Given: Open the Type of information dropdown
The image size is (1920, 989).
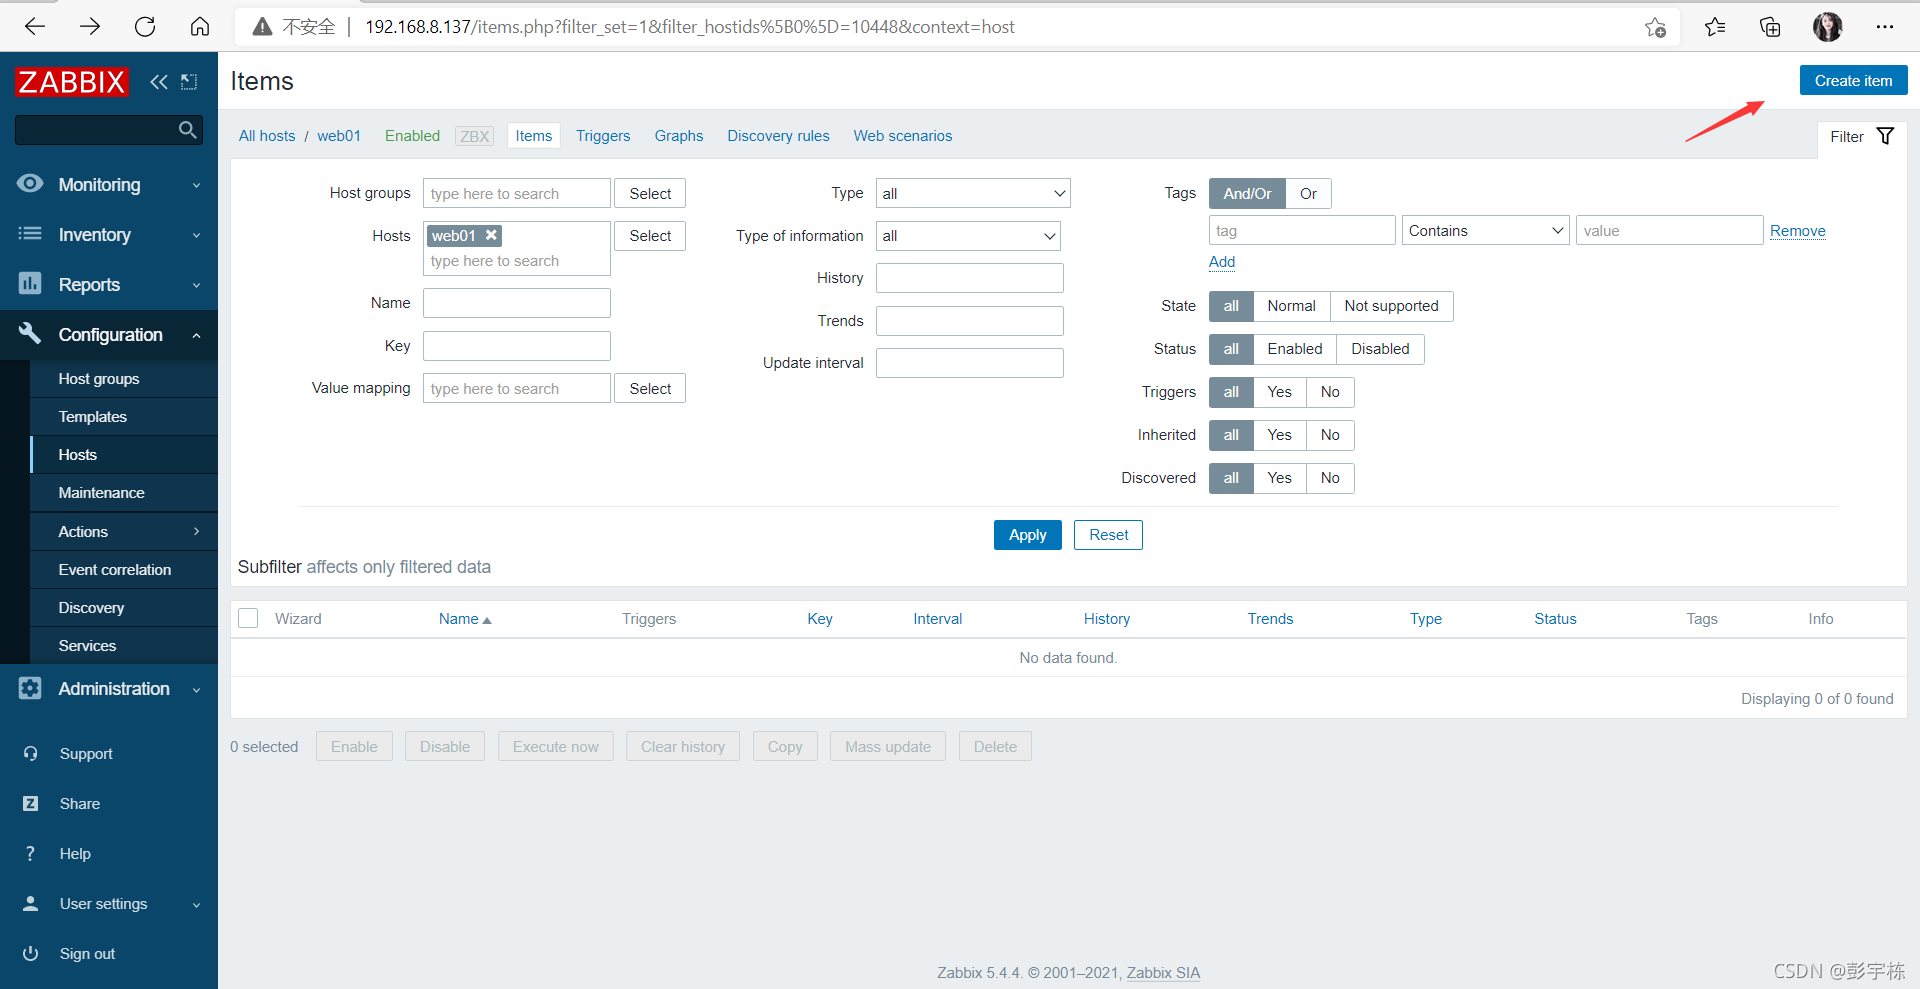Looking at the screenshot, I should tap(968, 236).
